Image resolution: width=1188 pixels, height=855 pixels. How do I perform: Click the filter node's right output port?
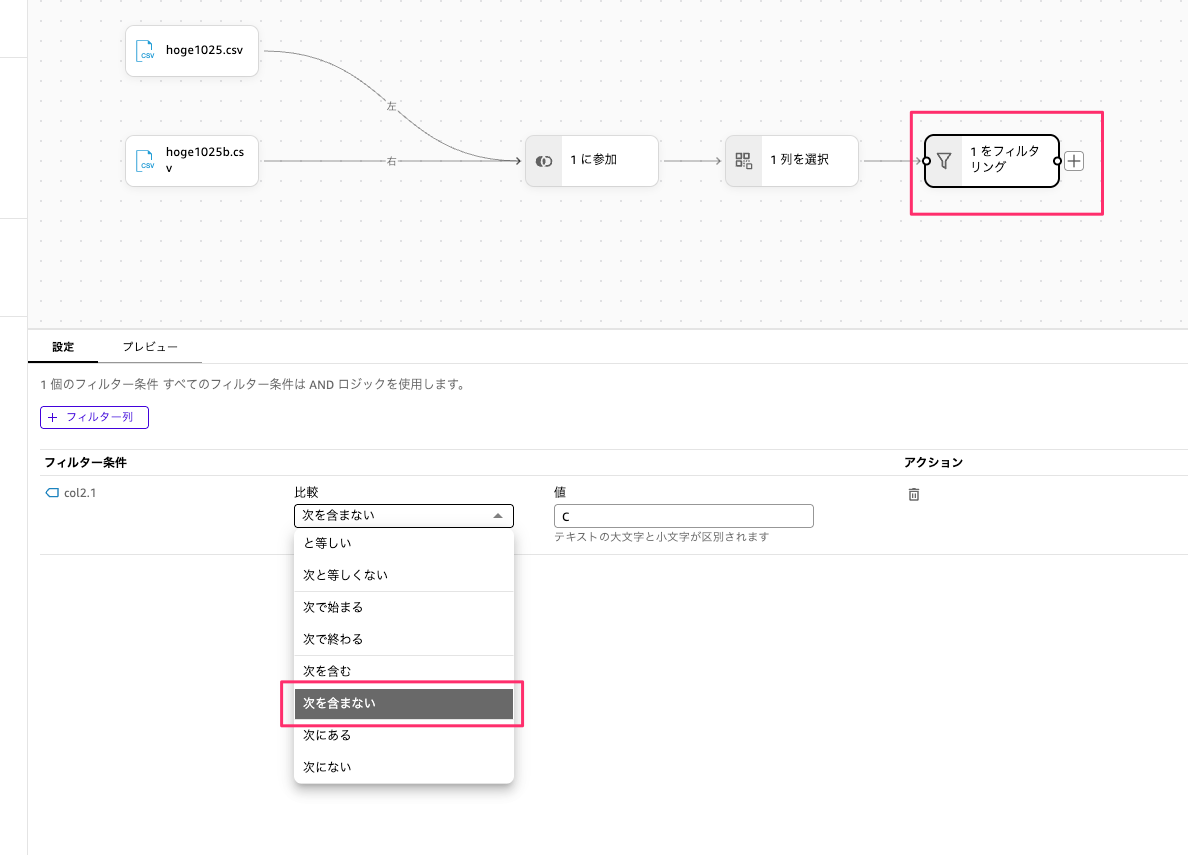(1058, 161)
